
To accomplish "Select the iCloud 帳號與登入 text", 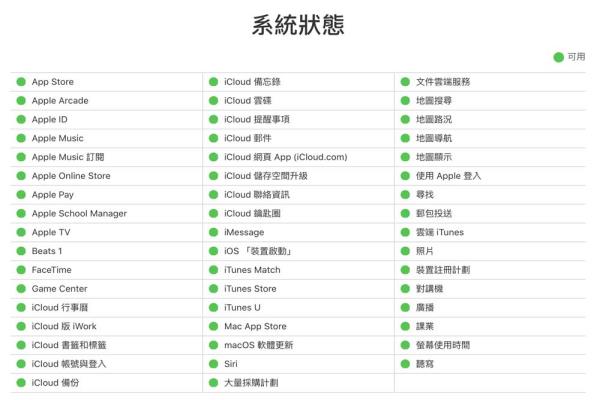I will point(68,364).
